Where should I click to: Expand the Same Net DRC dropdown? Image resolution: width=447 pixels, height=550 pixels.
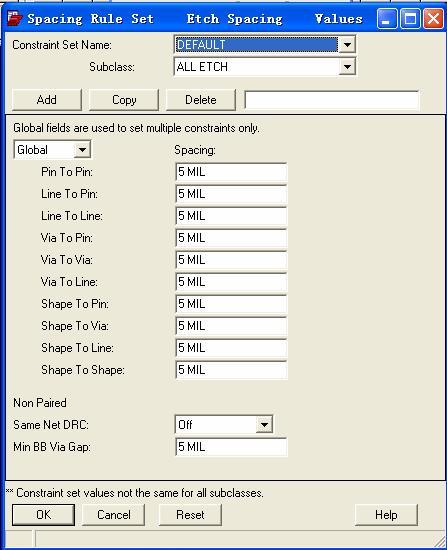point(264,425)
